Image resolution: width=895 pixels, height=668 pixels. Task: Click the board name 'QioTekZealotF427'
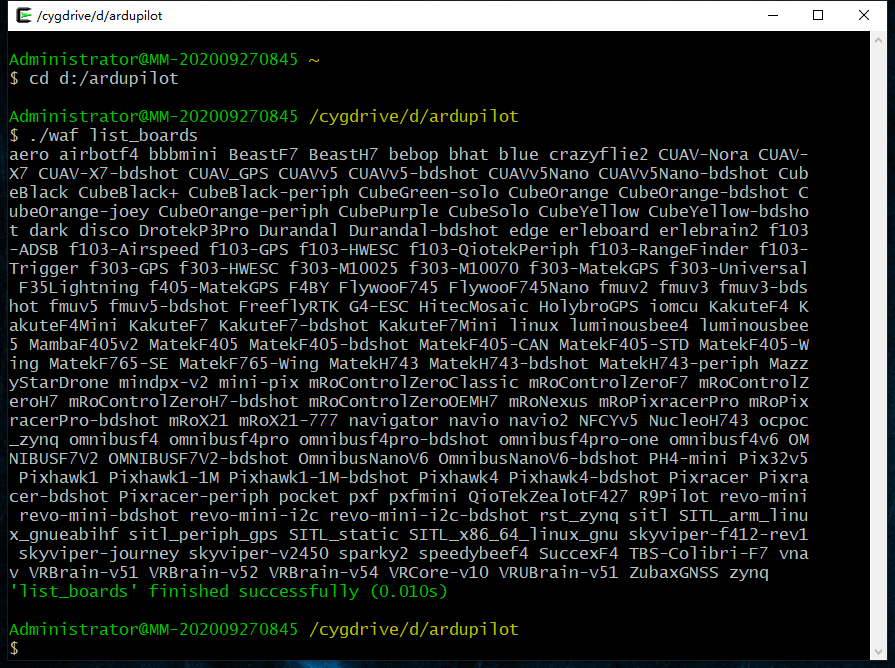tap(548, 496)
